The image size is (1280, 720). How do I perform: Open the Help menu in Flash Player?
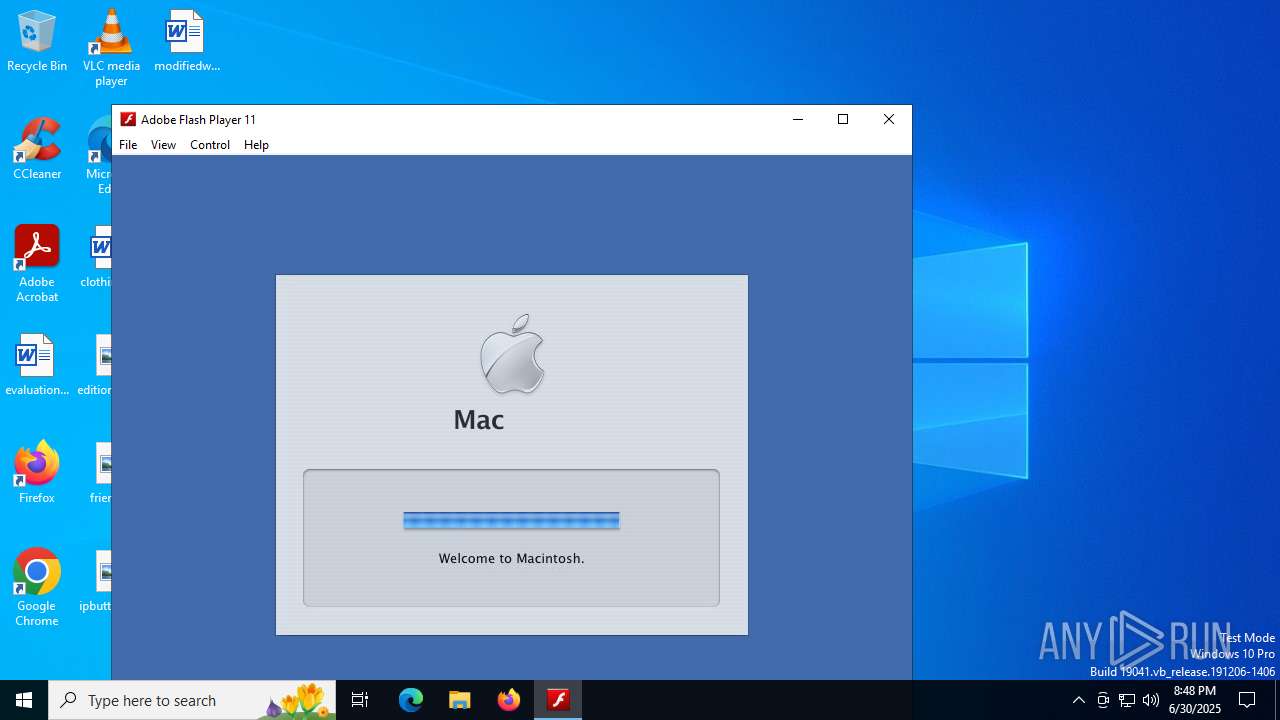(x=256, y=145)
